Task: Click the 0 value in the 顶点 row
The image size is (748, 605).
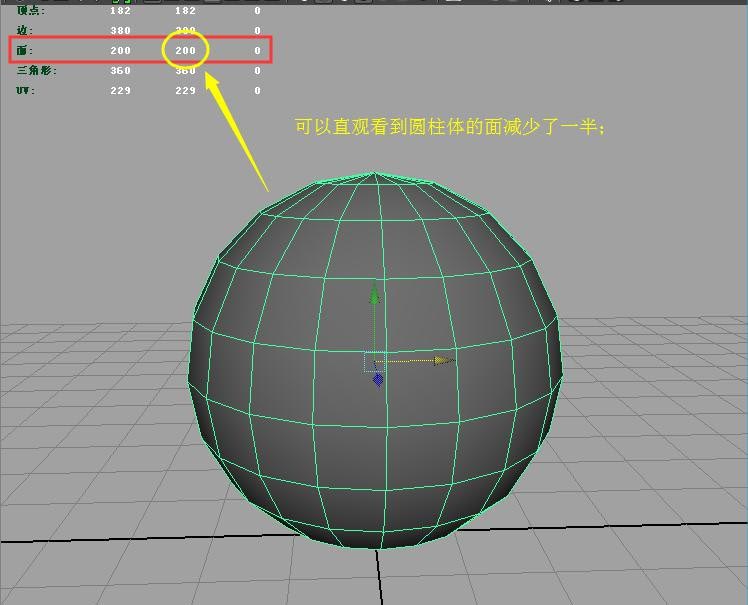Action: tap(257, 10)
